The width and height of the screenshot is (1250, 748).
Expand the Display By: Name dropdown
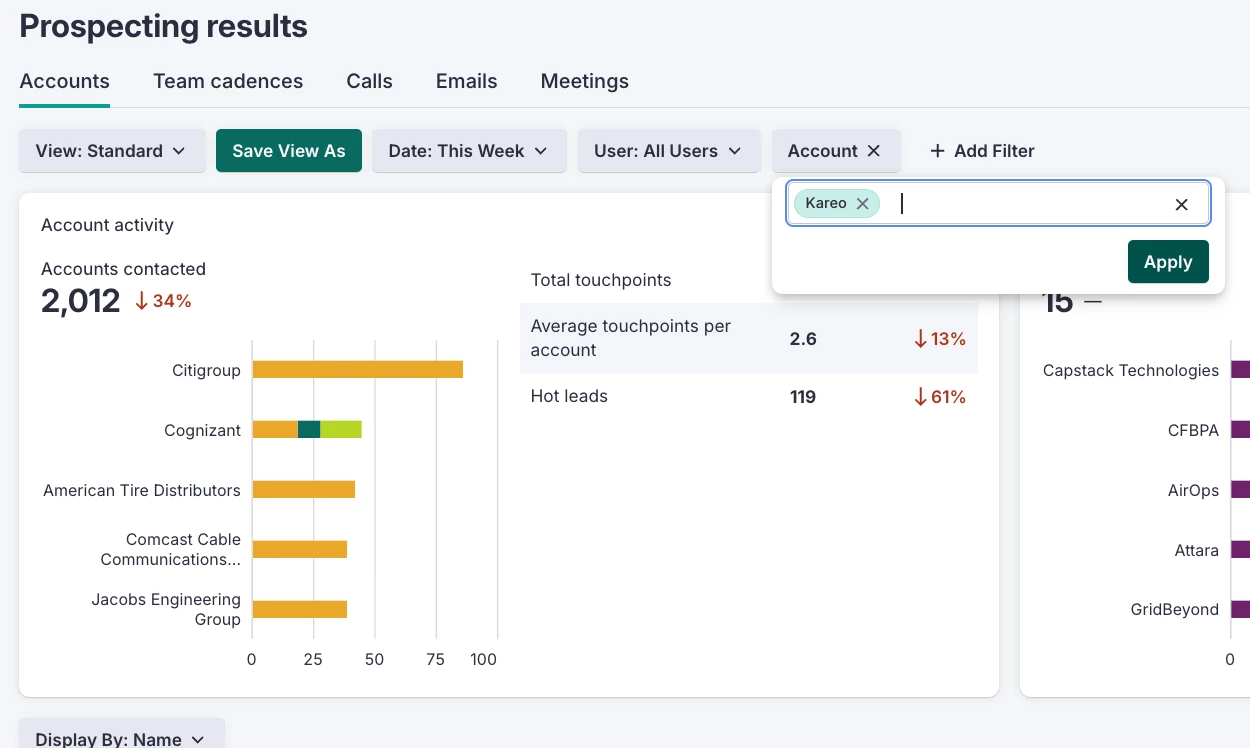(x=121, y=739)
